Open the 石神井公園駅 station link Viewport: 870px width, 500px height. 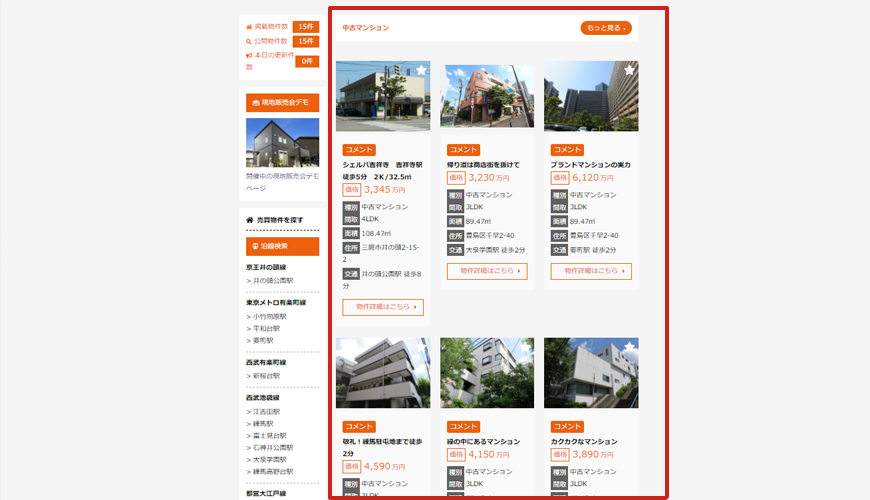pyautogui.click(x=272, y=447)
